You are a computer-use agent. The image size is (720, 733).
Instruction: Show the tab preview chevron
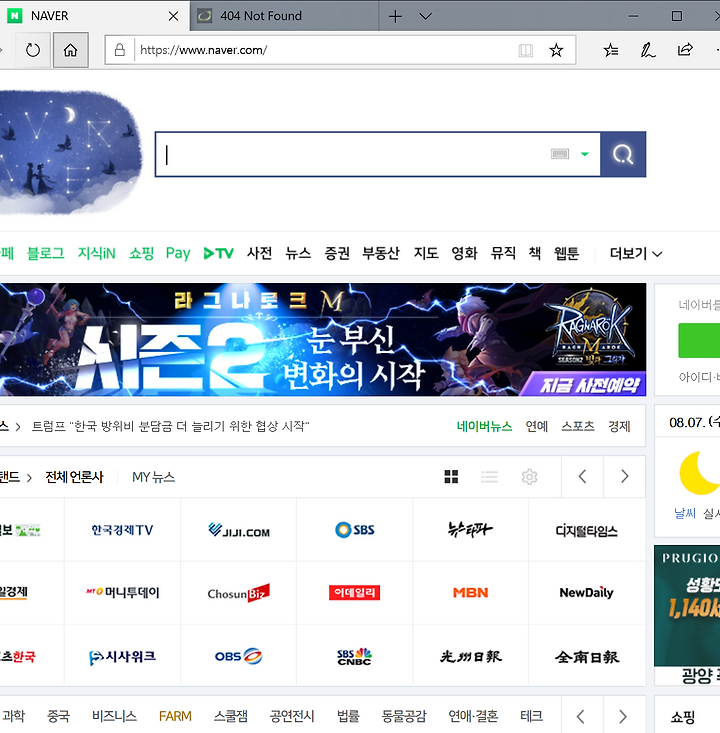(425, 16)
